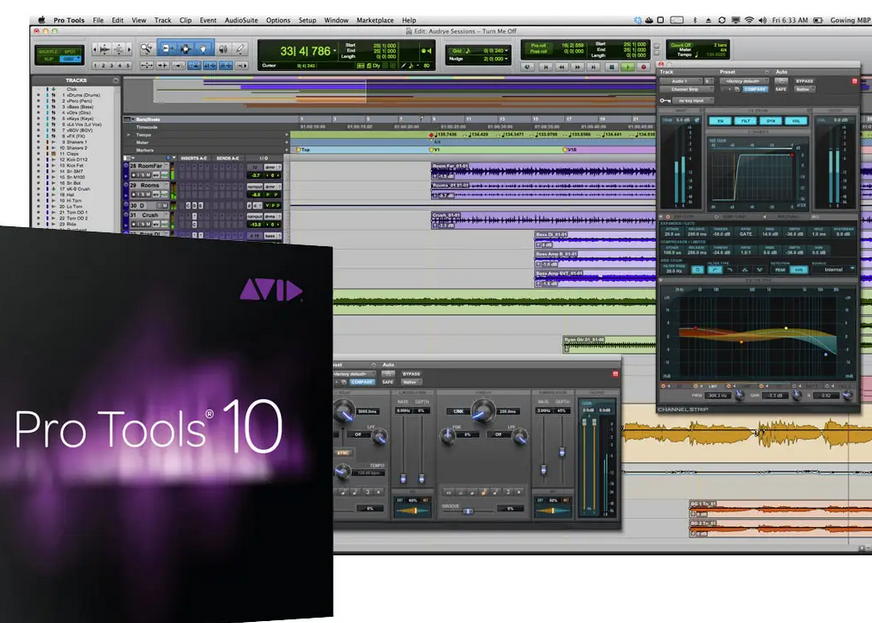Toggle BYPASS in the delay plug-in window
This screenshot has height=623, width=872.
412,374
